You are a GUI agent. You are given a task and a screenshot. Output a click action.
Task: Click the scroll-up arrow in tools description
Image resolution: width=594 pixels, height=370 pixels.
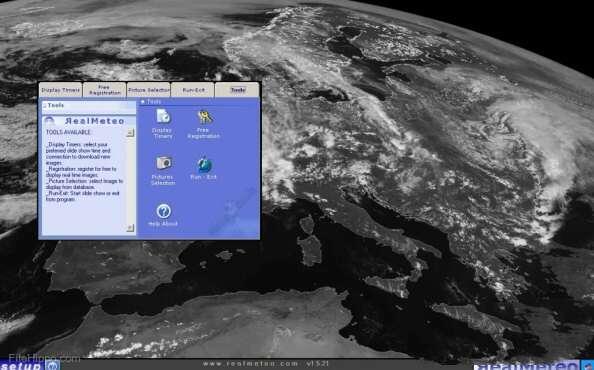coord(130,133)
